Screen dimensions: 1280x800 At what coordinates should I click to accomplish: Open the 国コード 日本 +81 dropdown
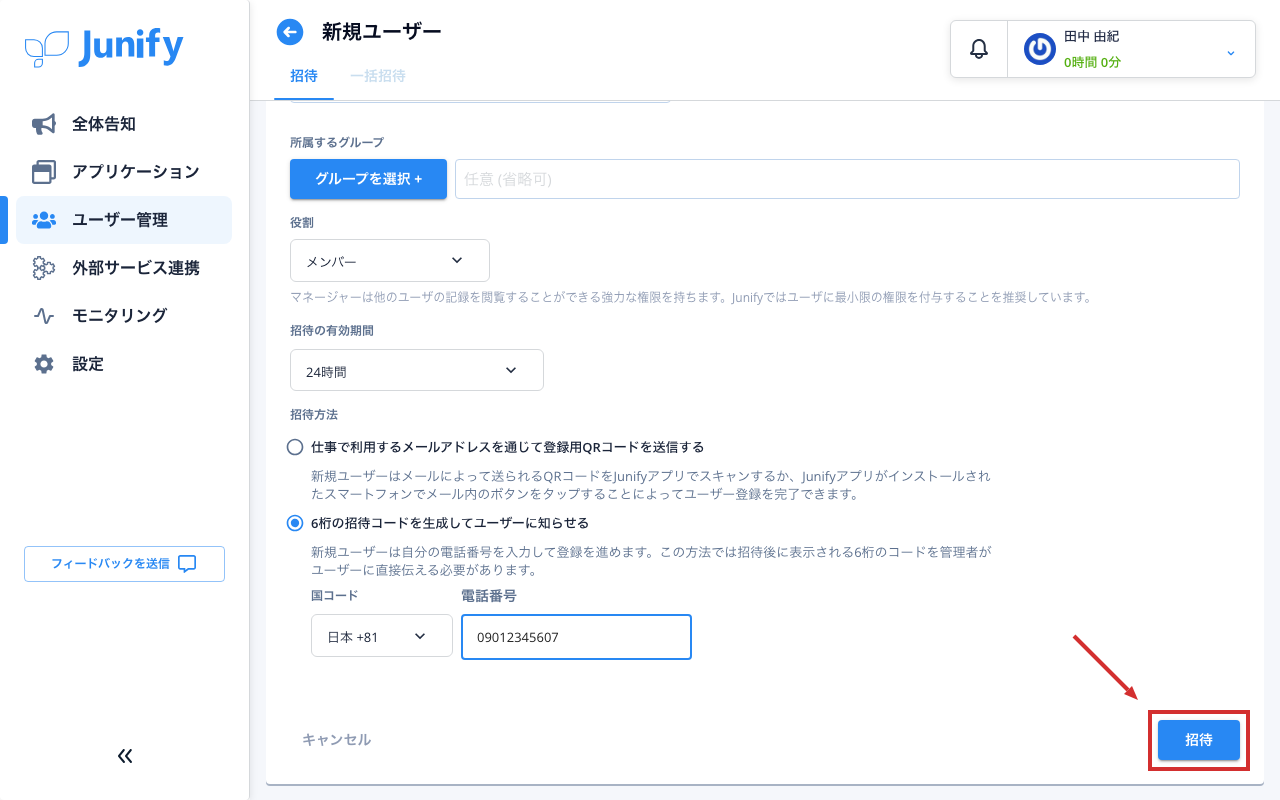382,636
